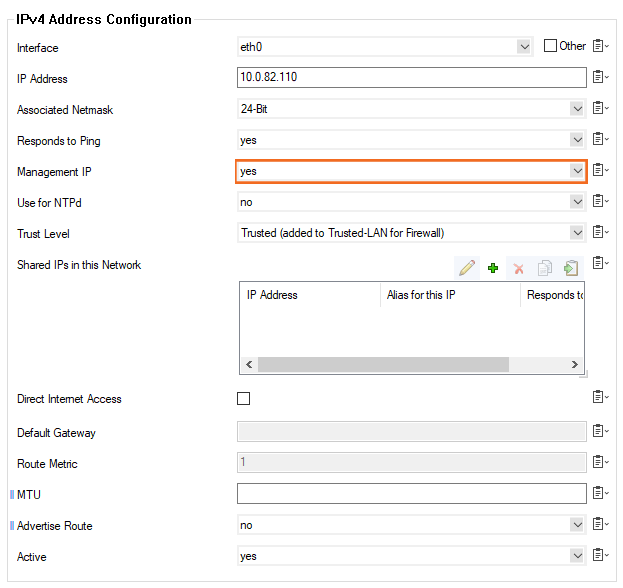Click the right scroll arrow of Shared IPs table
623x588 pixels.
(x=575, y=364)
